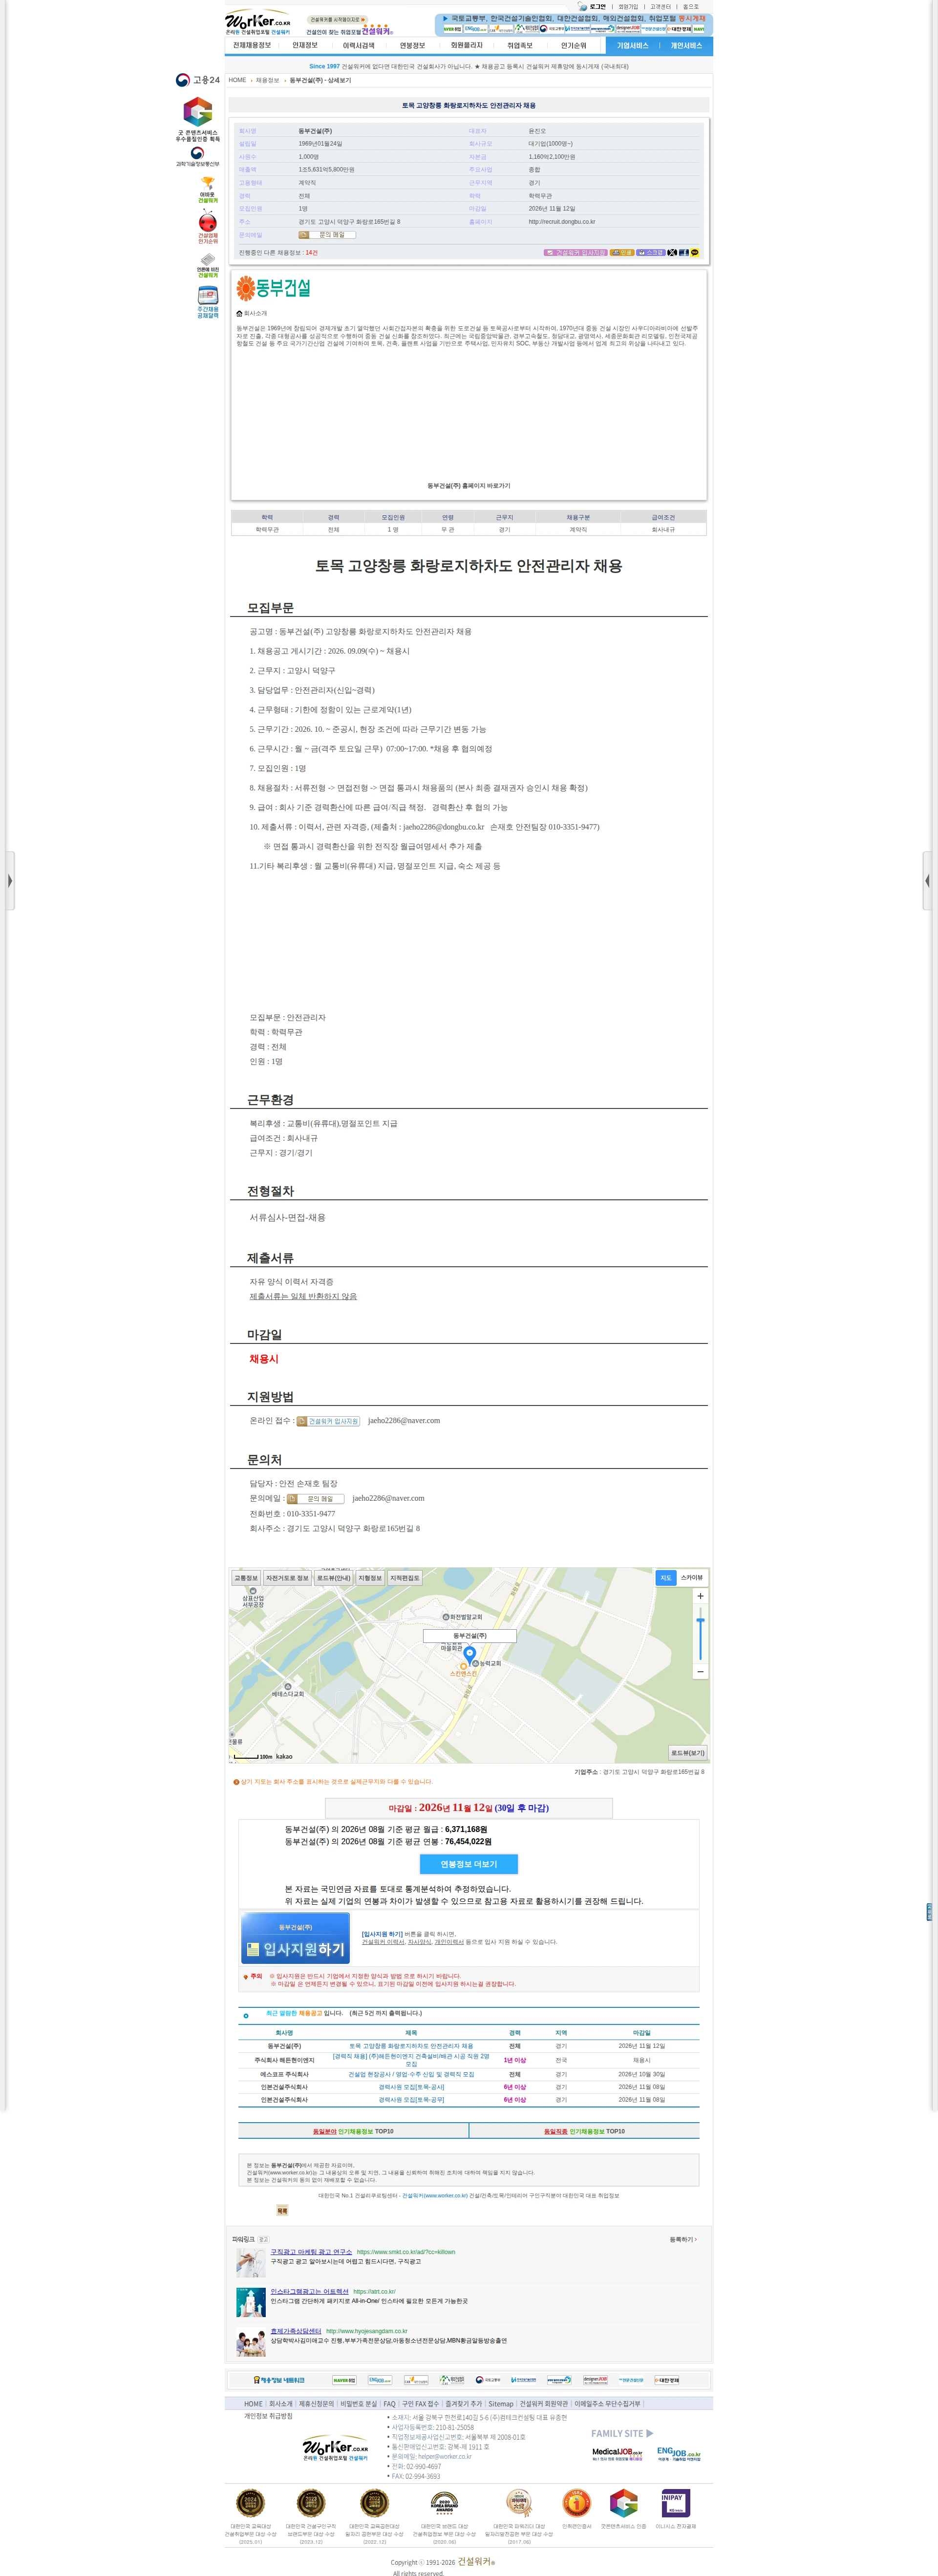Click 로드뷰(보기) button on map
Image resolution: width=938 pixels, height=2576 pixels.
click(688, 1752)
